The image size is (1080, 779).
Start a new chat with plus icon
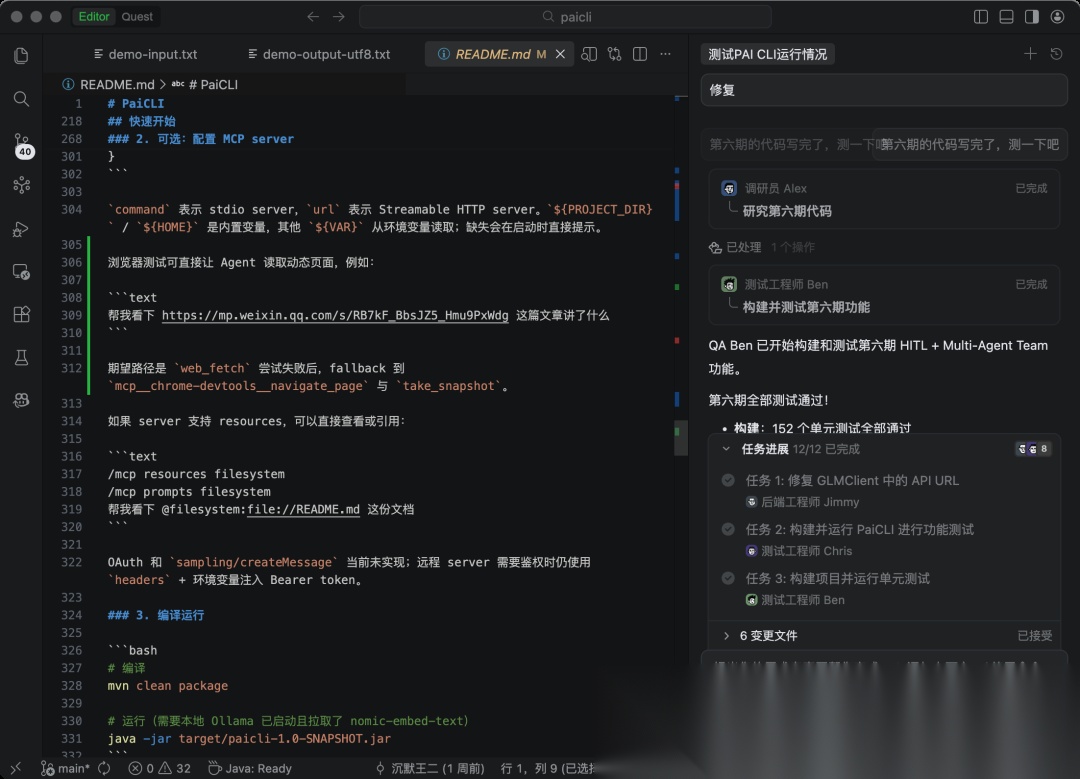pos(1030,54)
